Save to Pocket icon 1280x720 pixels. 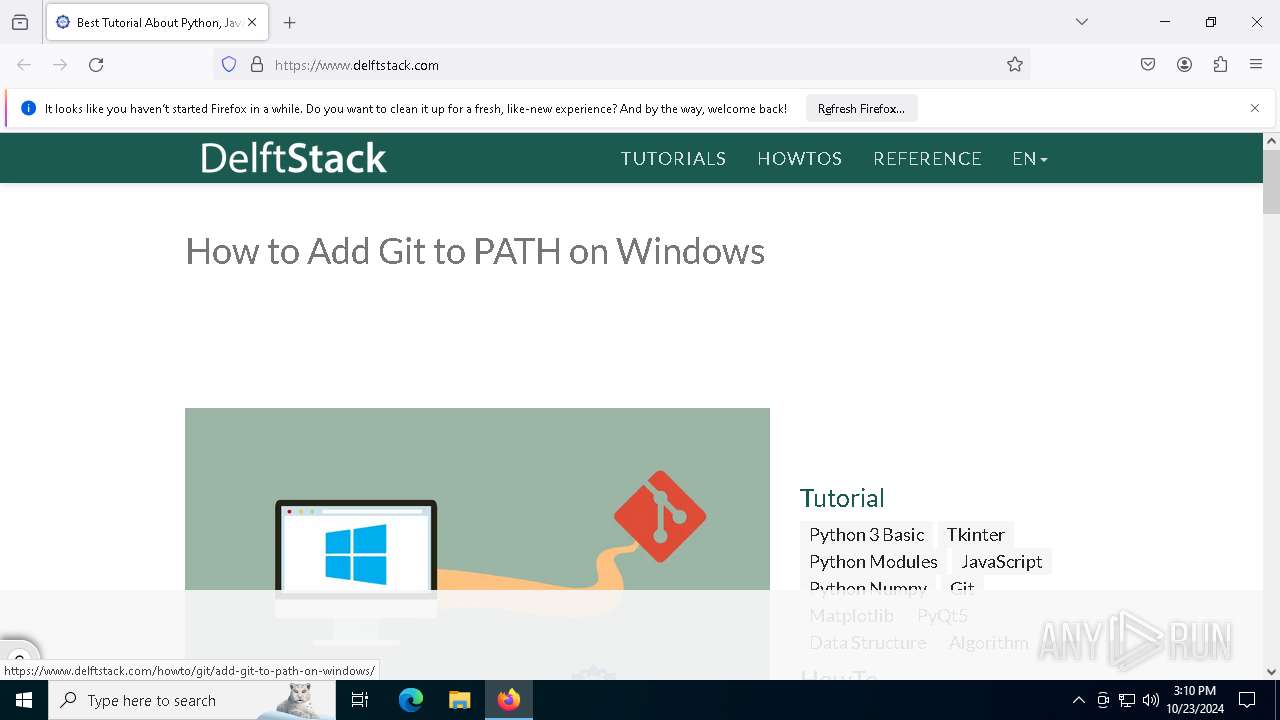click(1148, 65)
